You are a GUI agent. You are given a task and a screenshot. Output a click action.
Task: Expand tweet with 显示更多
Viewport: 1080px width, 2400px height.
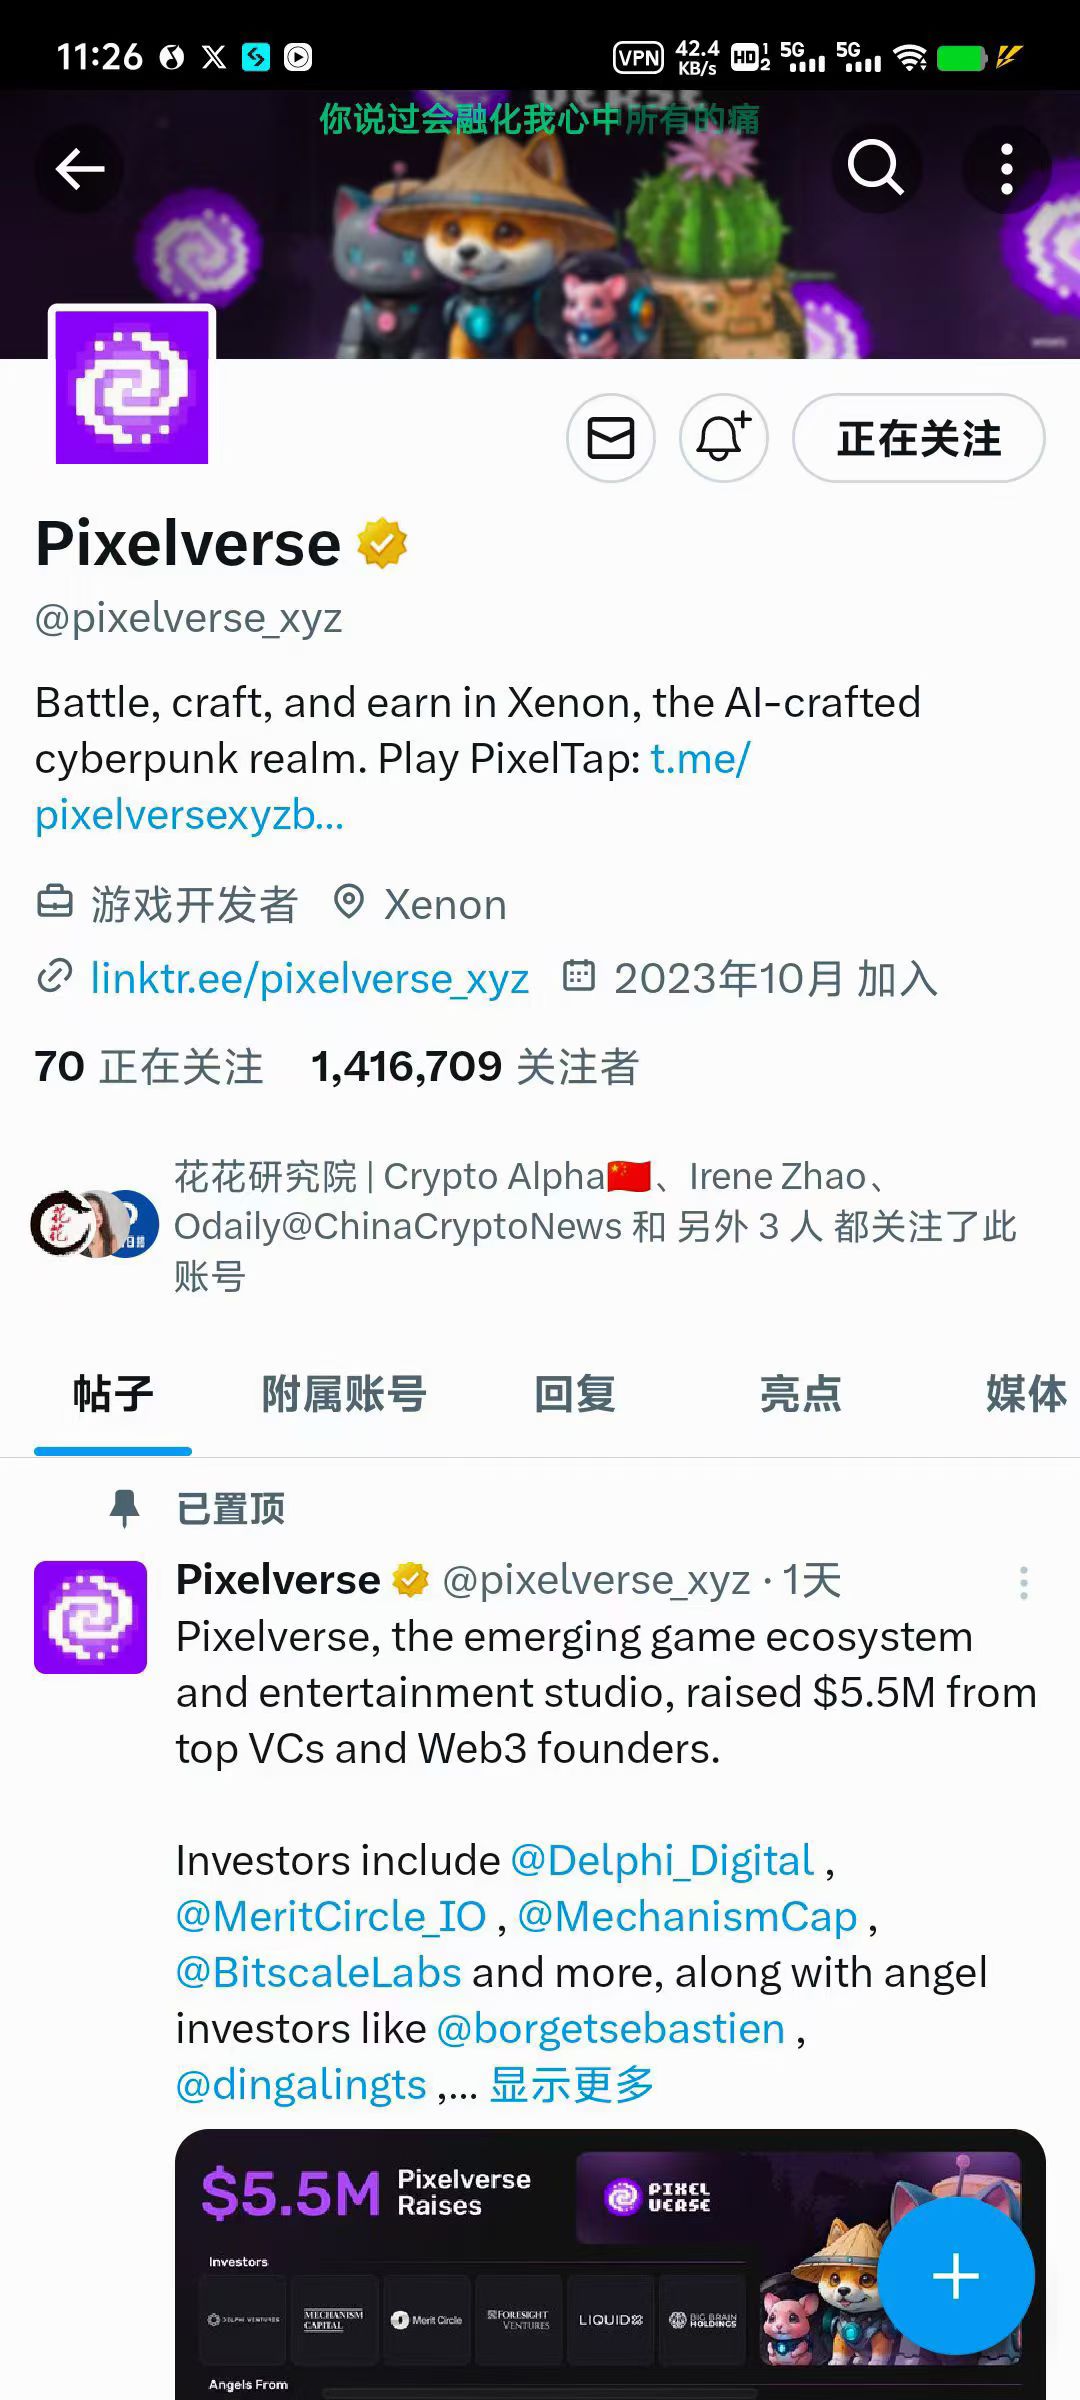572,2086
